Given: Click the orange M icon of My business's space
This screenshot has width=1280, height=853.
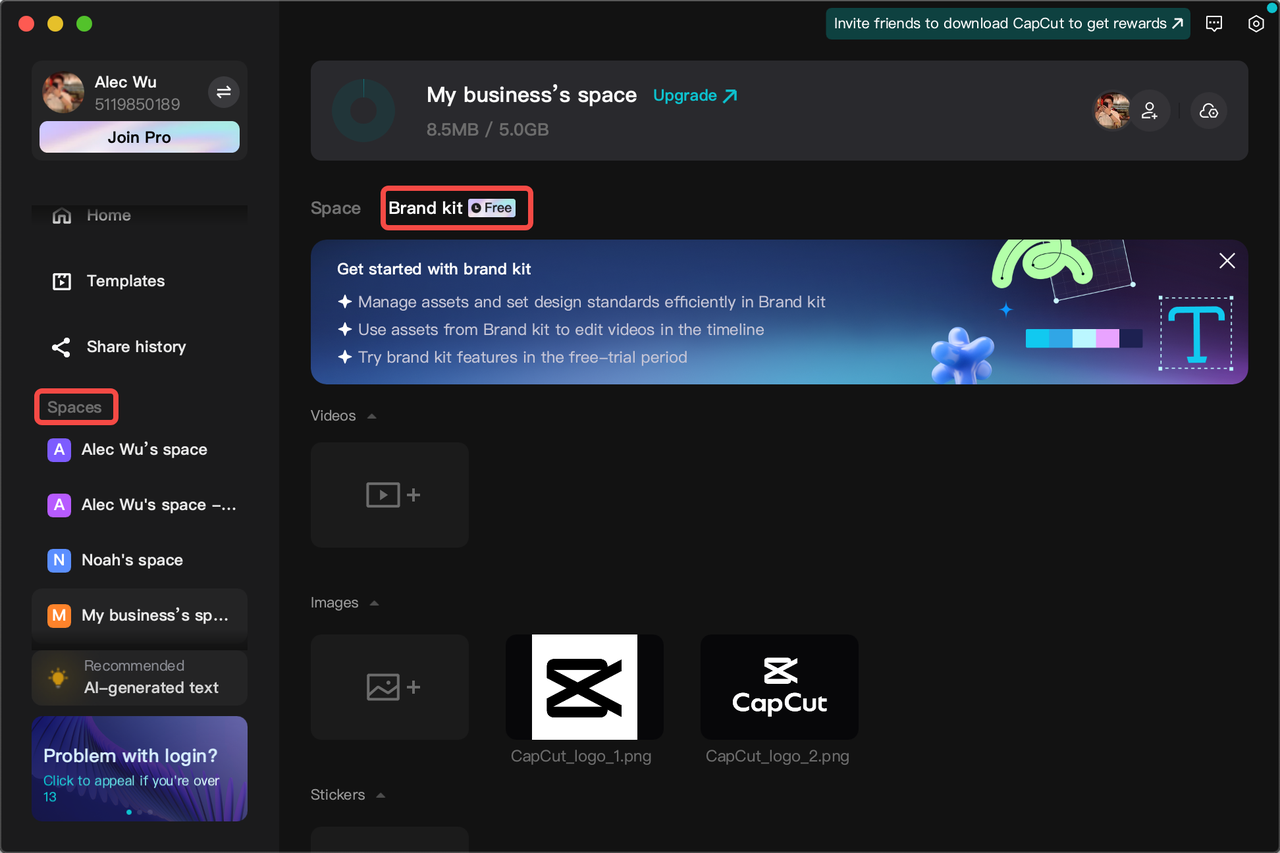Looking at the screenshot, I should (59, 615).
